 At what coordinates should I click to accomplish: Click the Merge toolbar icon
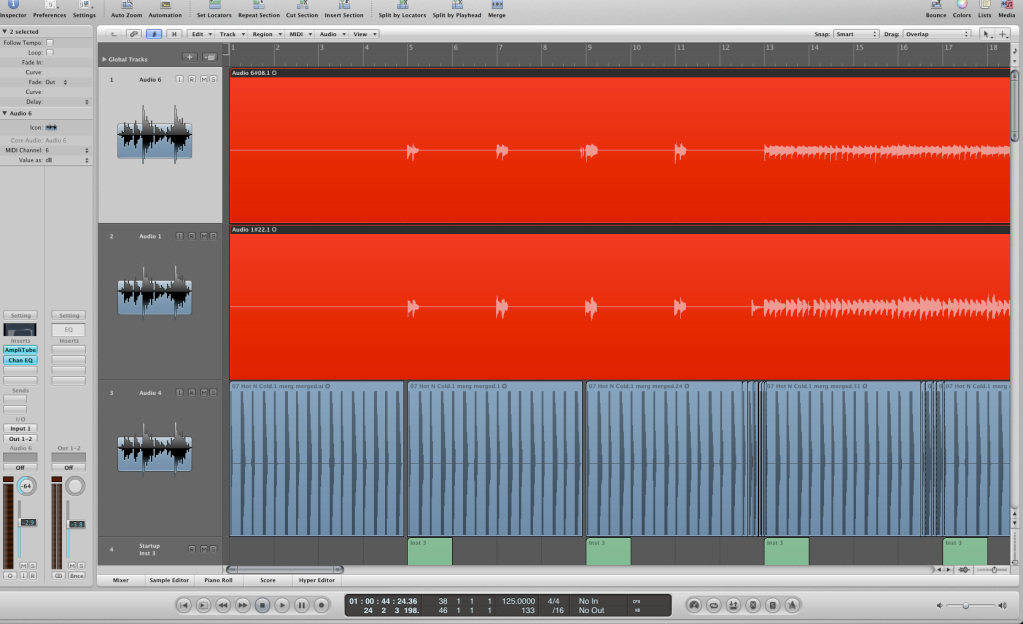[x=496, y=7]
